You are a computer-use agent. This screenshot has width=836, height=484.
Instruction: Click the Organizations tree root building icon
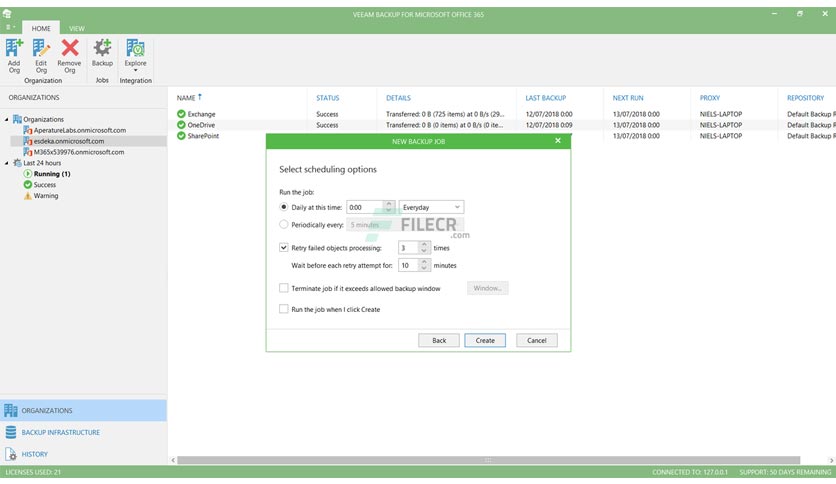pos(17,119)
